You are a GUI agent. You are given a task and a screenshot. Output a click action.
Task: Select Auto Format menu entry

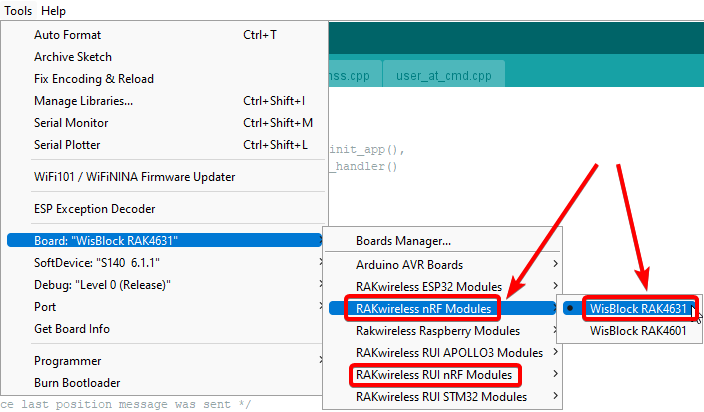tap(67, 35)
